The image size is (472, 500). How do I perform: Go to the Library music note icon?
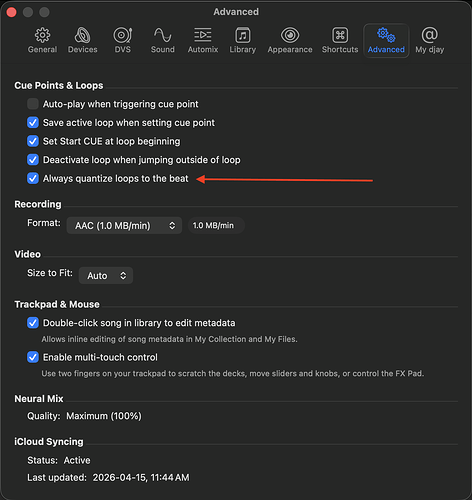tap(243, 35)
